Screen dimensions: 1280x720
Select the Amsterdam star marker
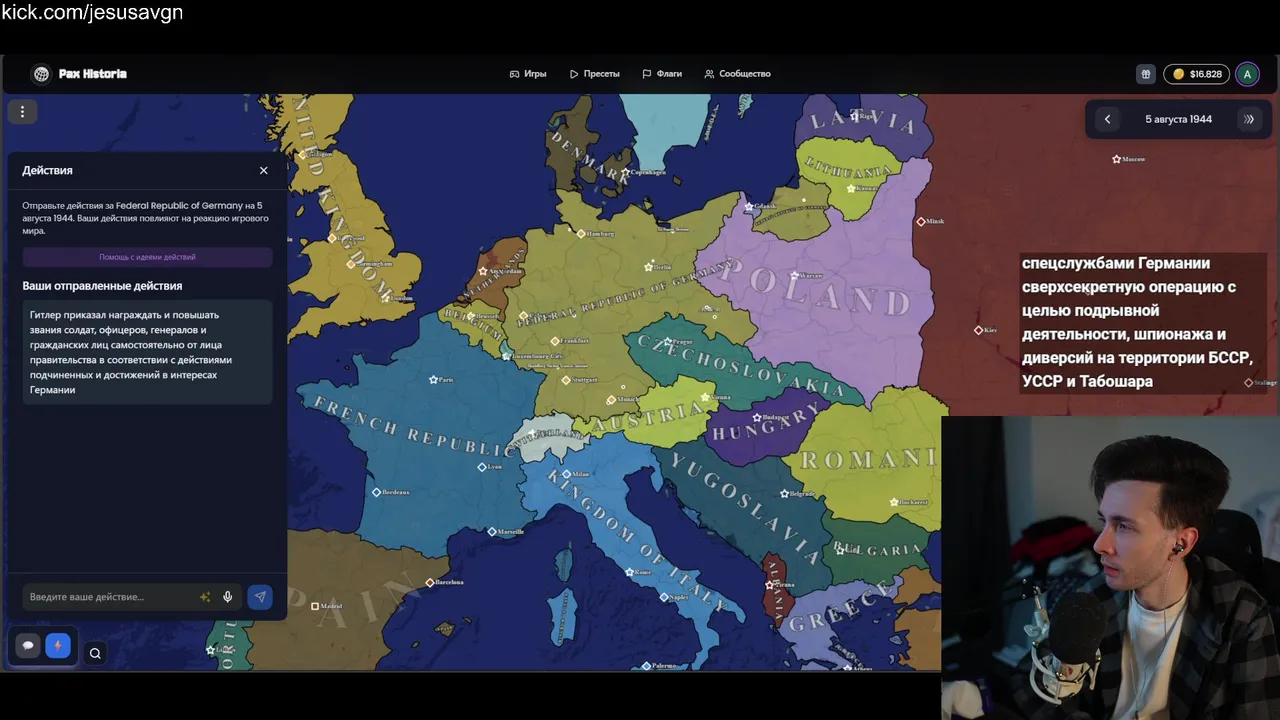(x=483, y=271)
